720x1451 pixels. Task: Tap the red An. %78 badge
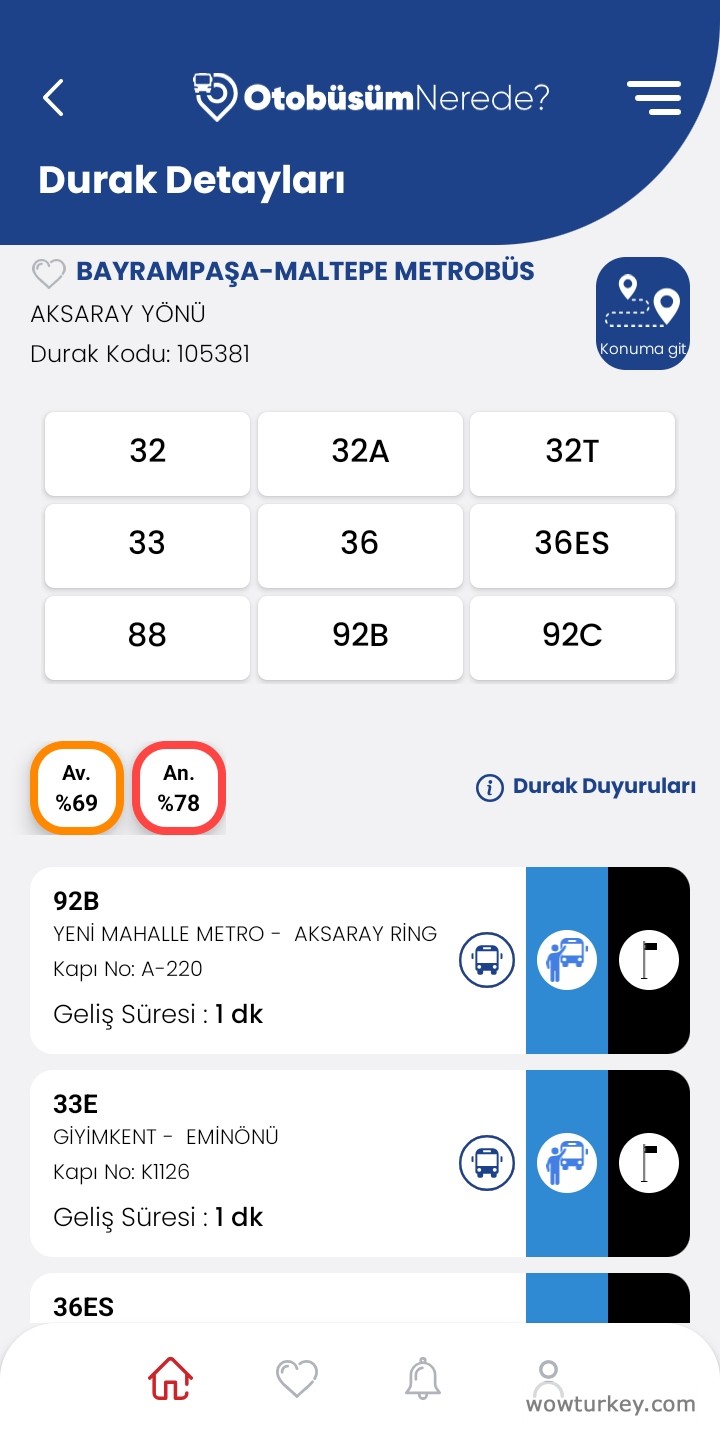(179, 788)
